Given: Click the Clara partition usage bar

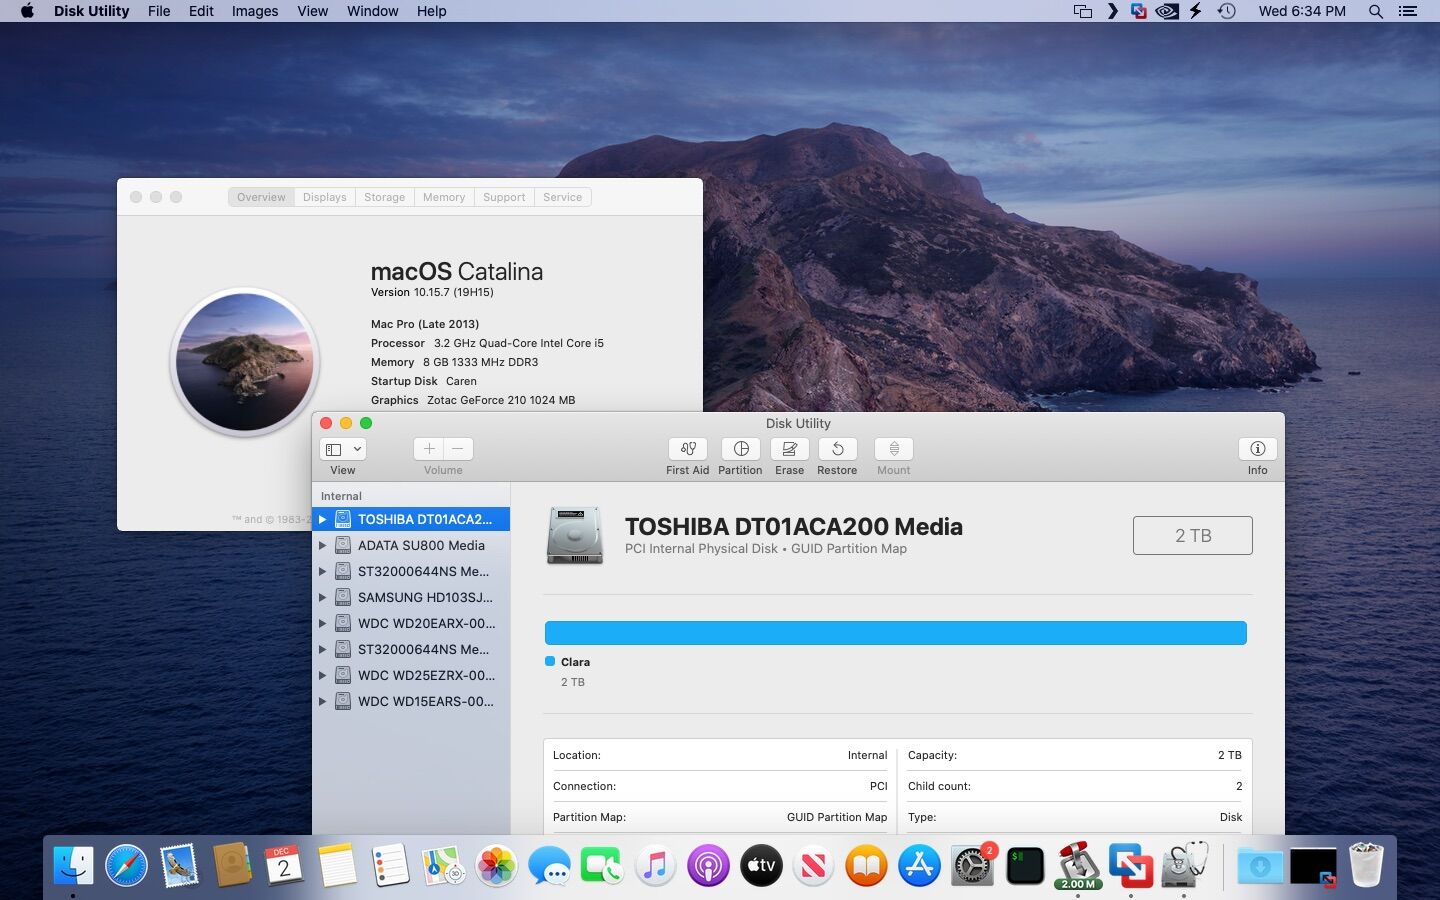Looking at the screenshot, I should [895, 632].
